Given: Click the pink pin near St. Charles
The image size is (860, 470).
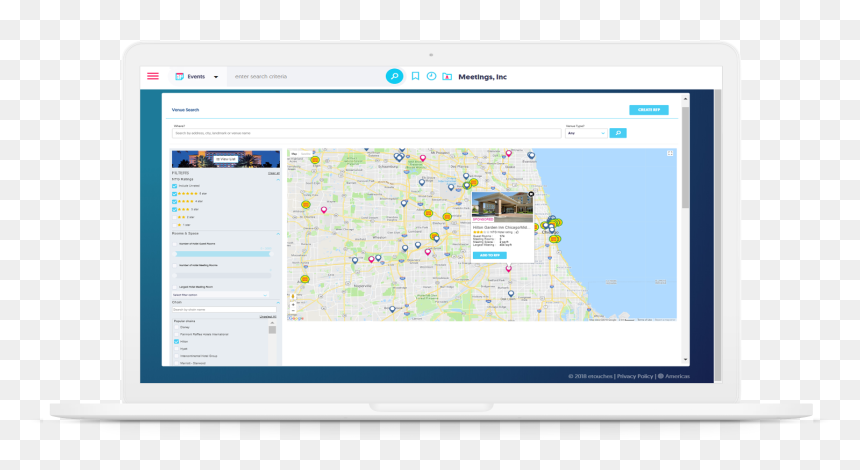Looking at the screenshot, I should click(324, 210).
